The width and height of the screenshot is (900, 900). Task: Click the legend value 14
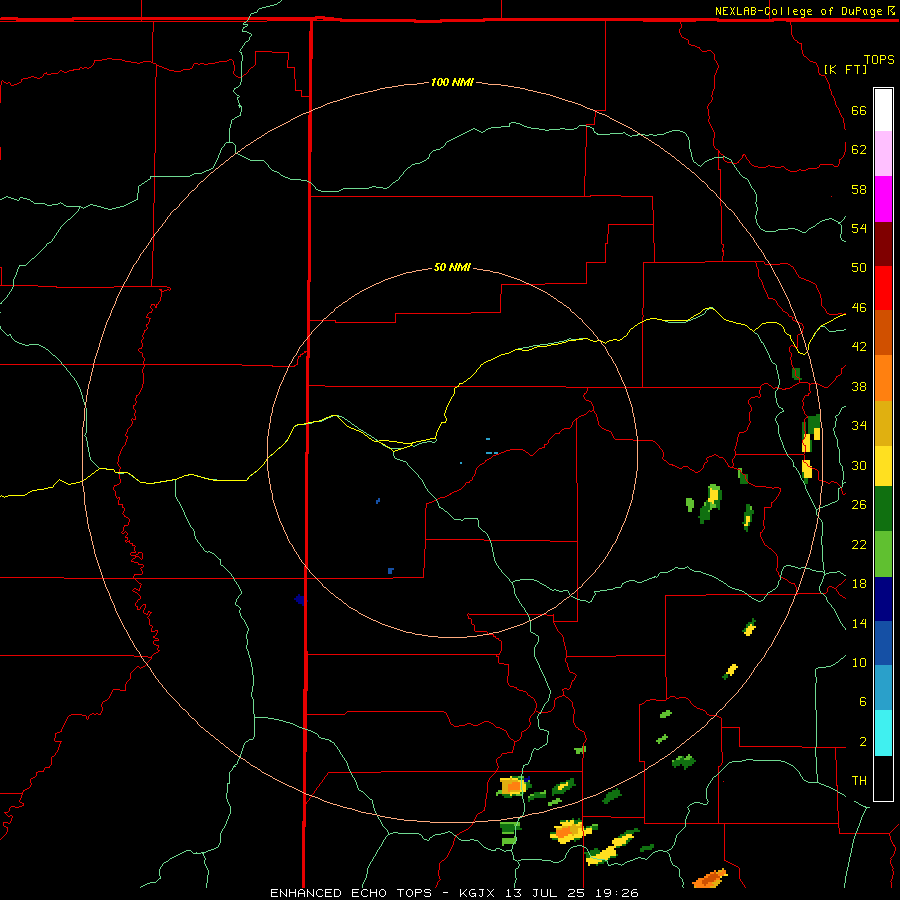point(859,623)
